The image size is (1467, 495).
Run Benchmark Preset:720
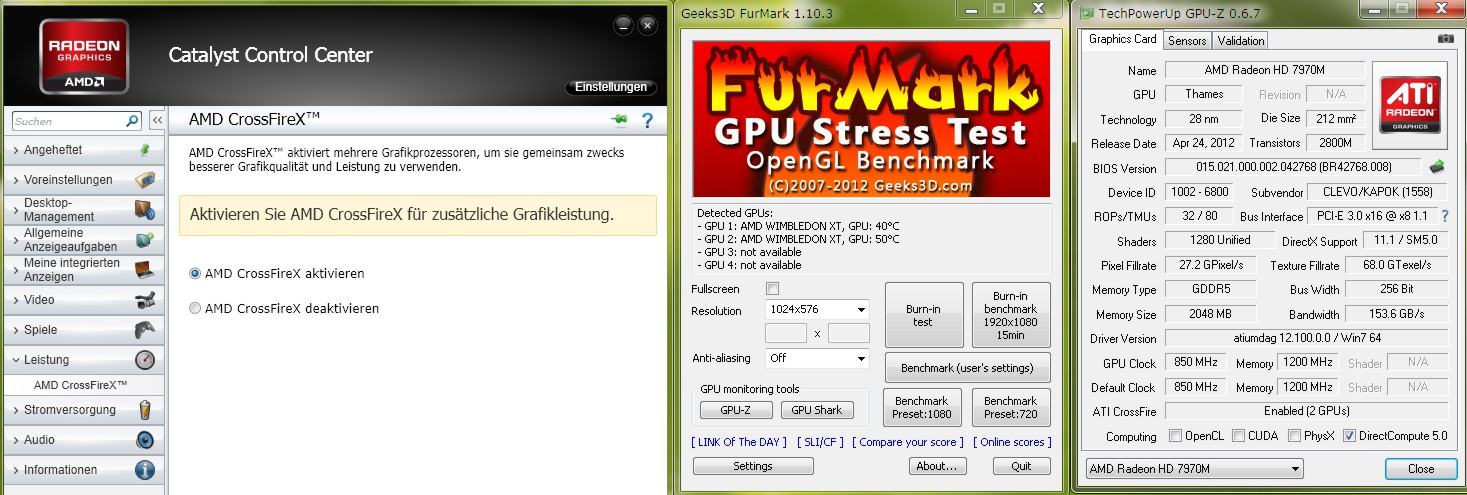click(x=1011, y=407)
